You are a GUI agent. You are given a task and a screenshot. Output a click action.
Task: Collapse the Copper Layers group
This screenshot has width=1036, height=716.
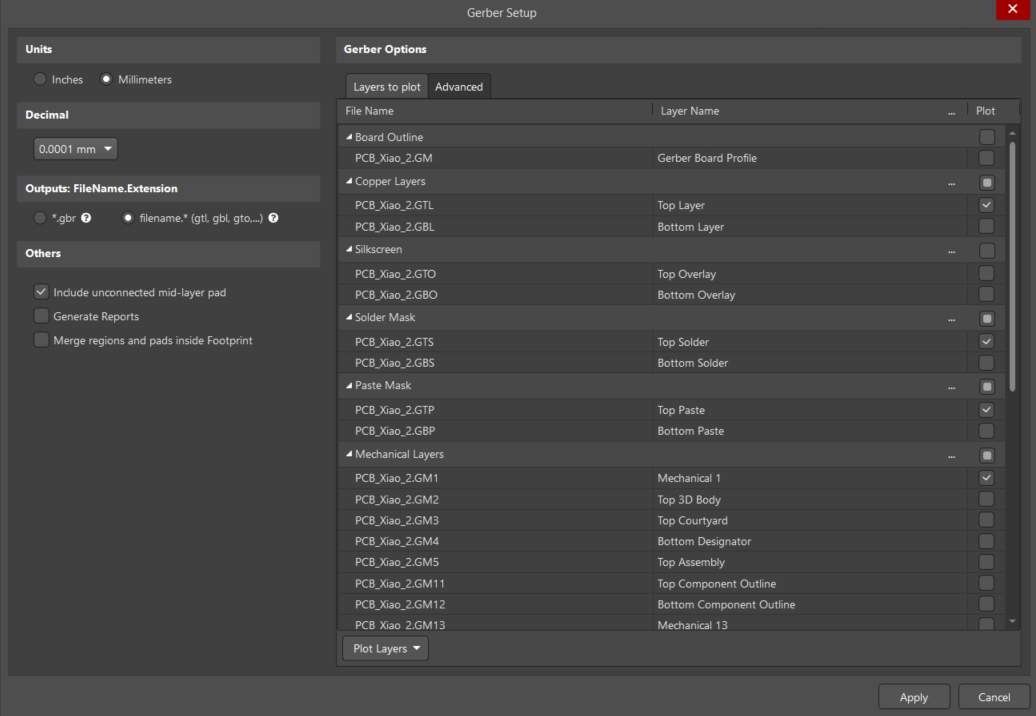click(349, 182)
